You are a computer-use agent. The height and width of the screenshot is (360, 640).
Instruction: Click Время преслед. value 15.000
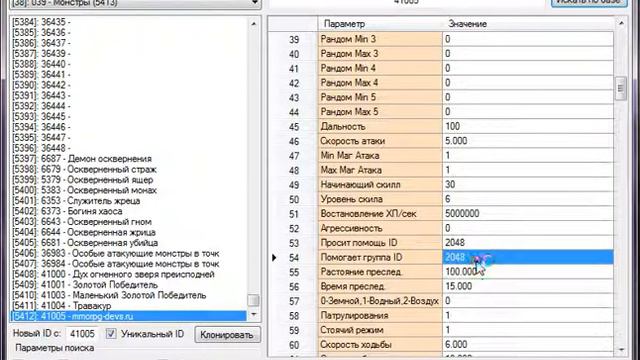point(528,286)
